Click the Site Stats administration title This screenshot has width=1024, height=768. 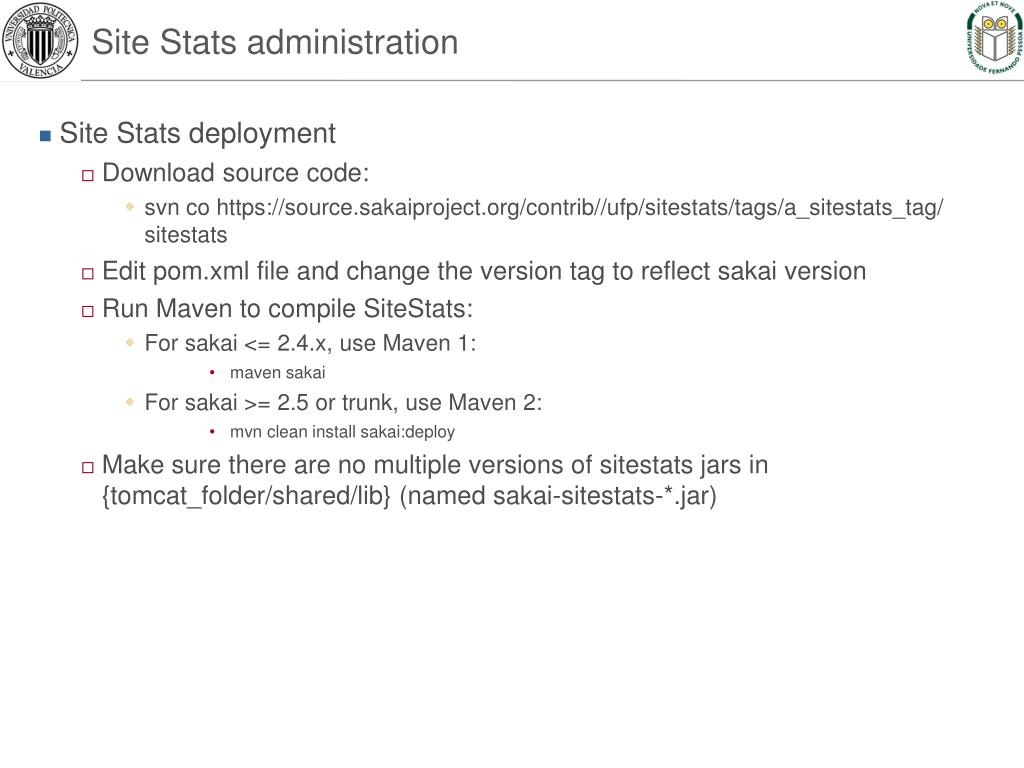[275, 42]
